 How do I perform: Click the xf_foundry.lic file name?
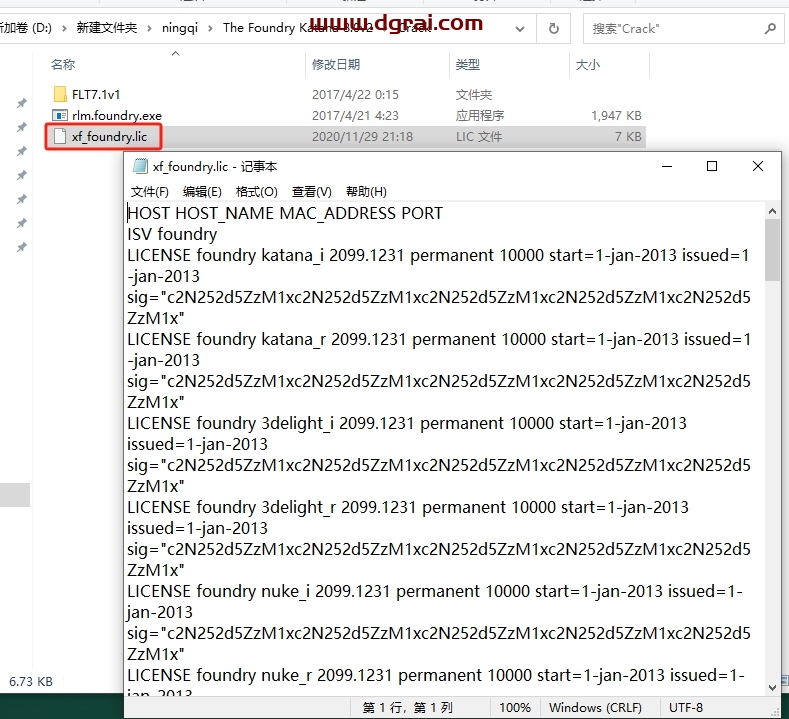[x=109, y=136]
